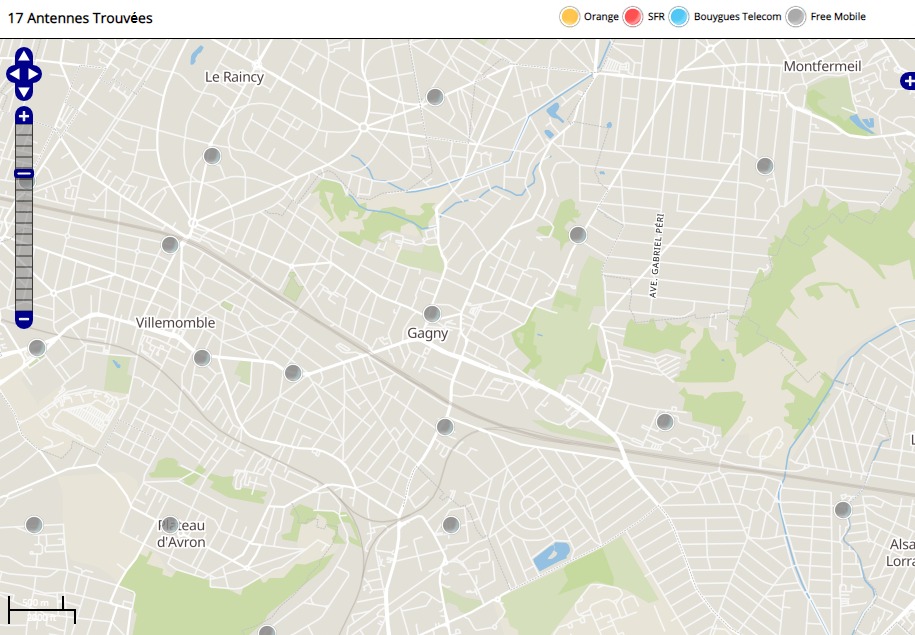915x635 pixels.
Task: Select antenna marker below Le Raincy label
Action: pyautogui.click(x=212, y=156)
